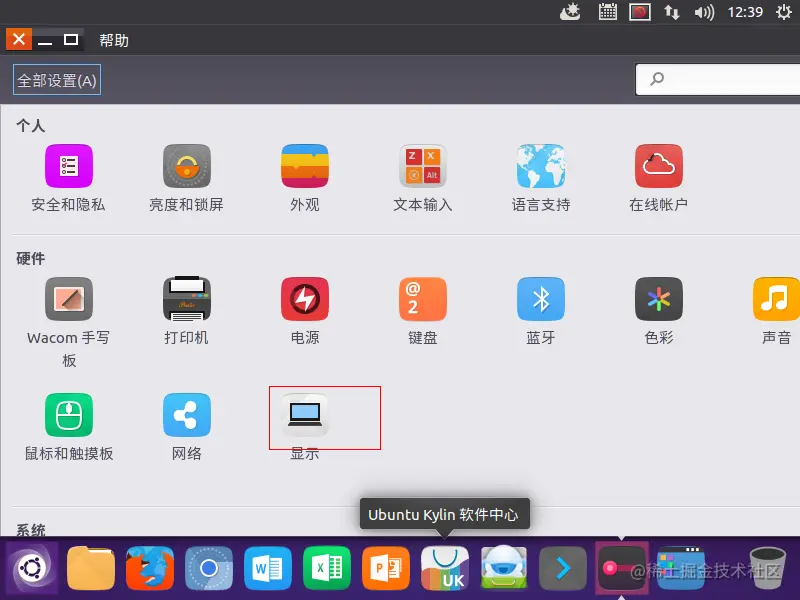Open Display settings (显示) laptop icon

point(305,415)
